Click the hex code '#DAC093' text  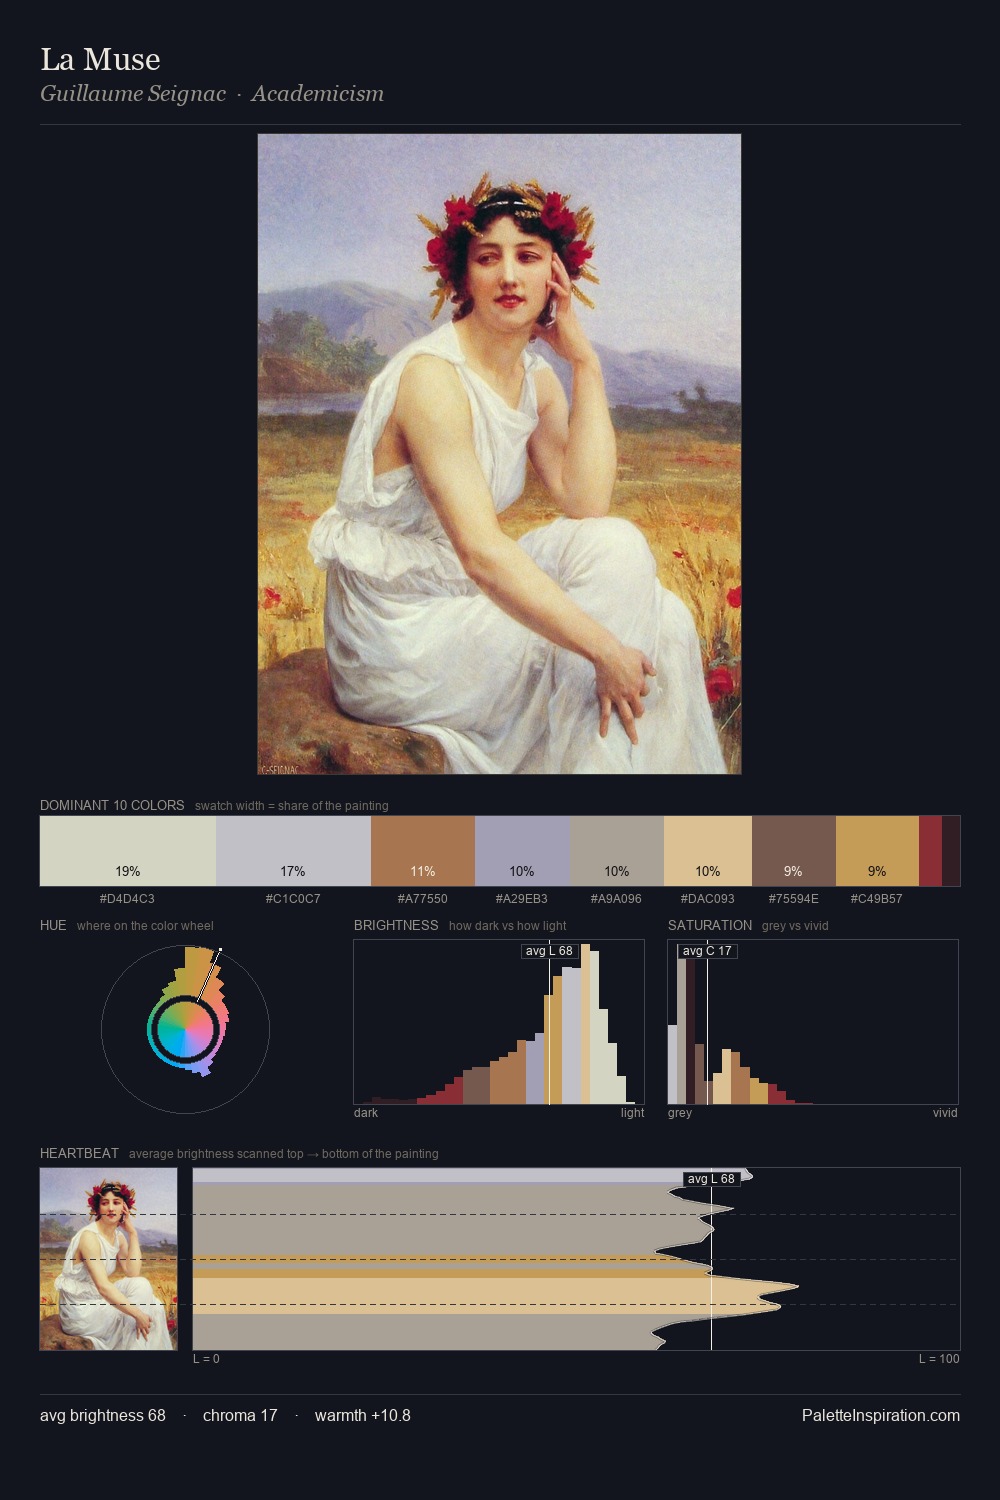coord(708,898)
